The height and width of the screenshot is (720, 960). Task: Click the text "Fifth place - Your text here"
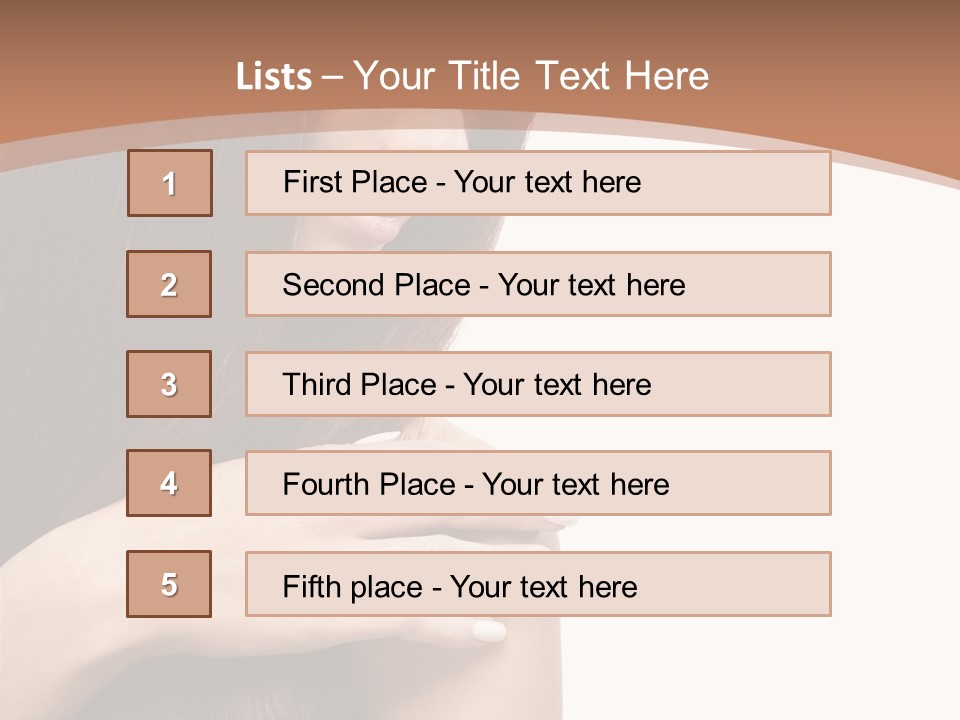460,587
